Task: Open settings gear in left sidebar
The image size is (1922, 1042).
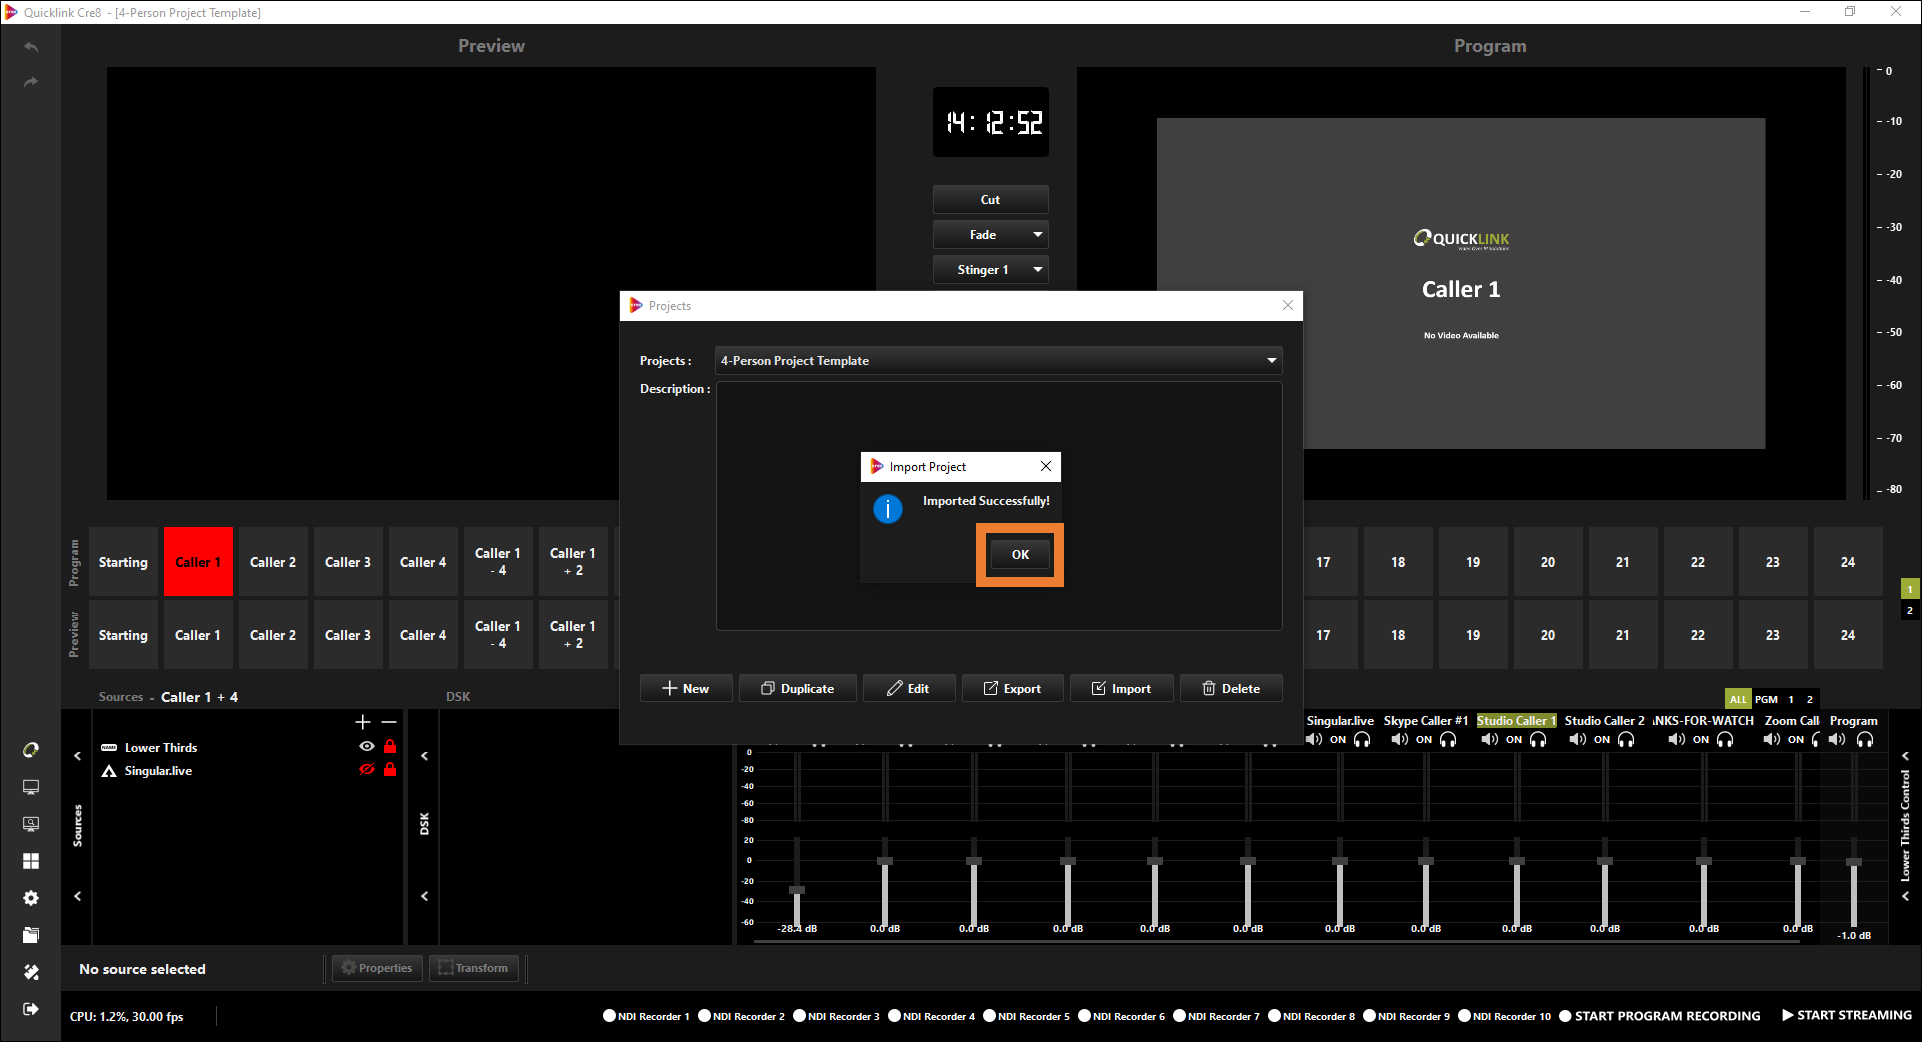Action: coord(31,898)
